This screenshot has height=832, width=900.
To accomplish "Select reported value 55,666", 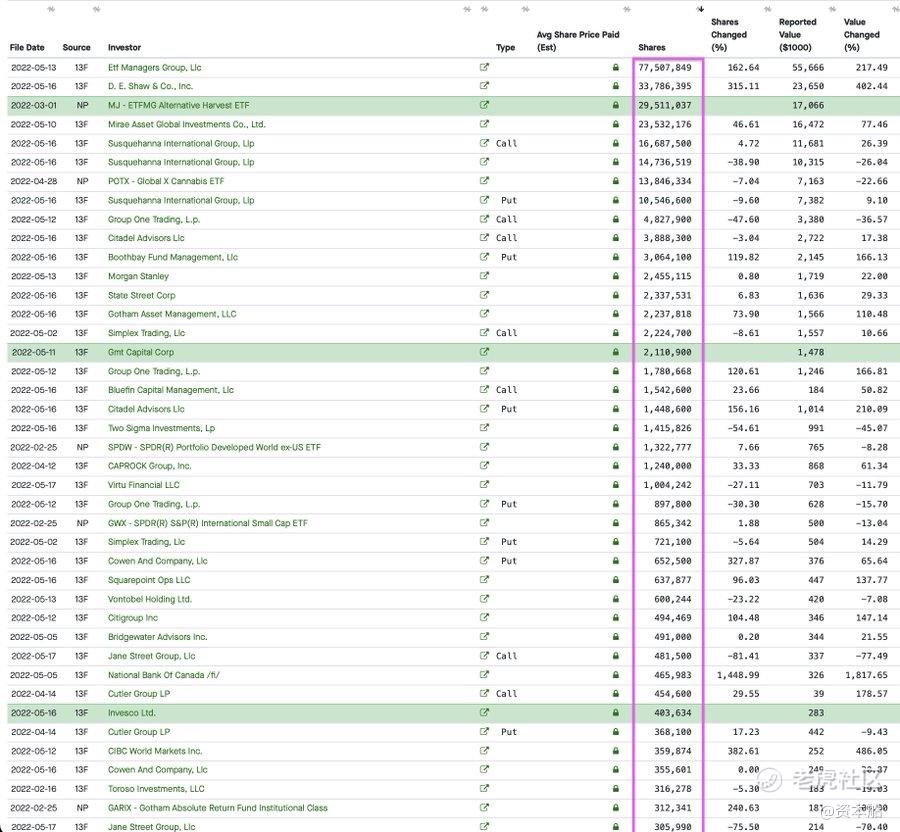I will tap(808, 67).
